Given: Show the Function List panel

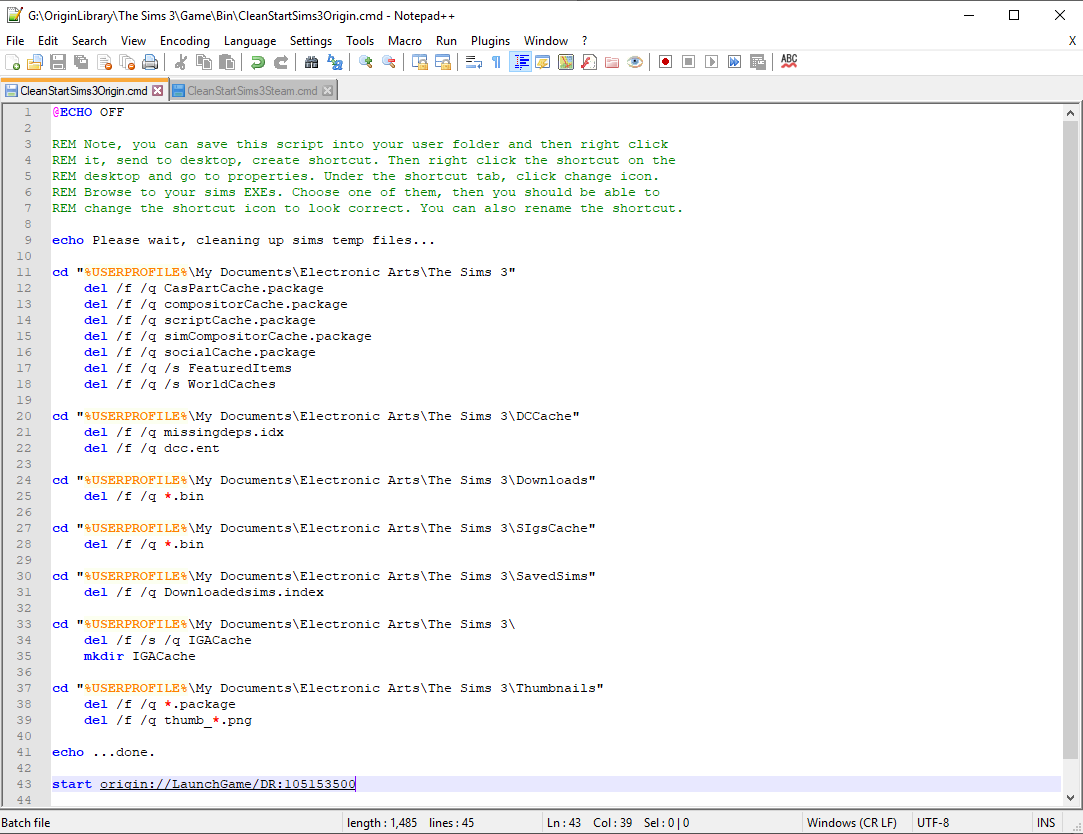Looking at the screenshot, I should [x=589, y=62].
